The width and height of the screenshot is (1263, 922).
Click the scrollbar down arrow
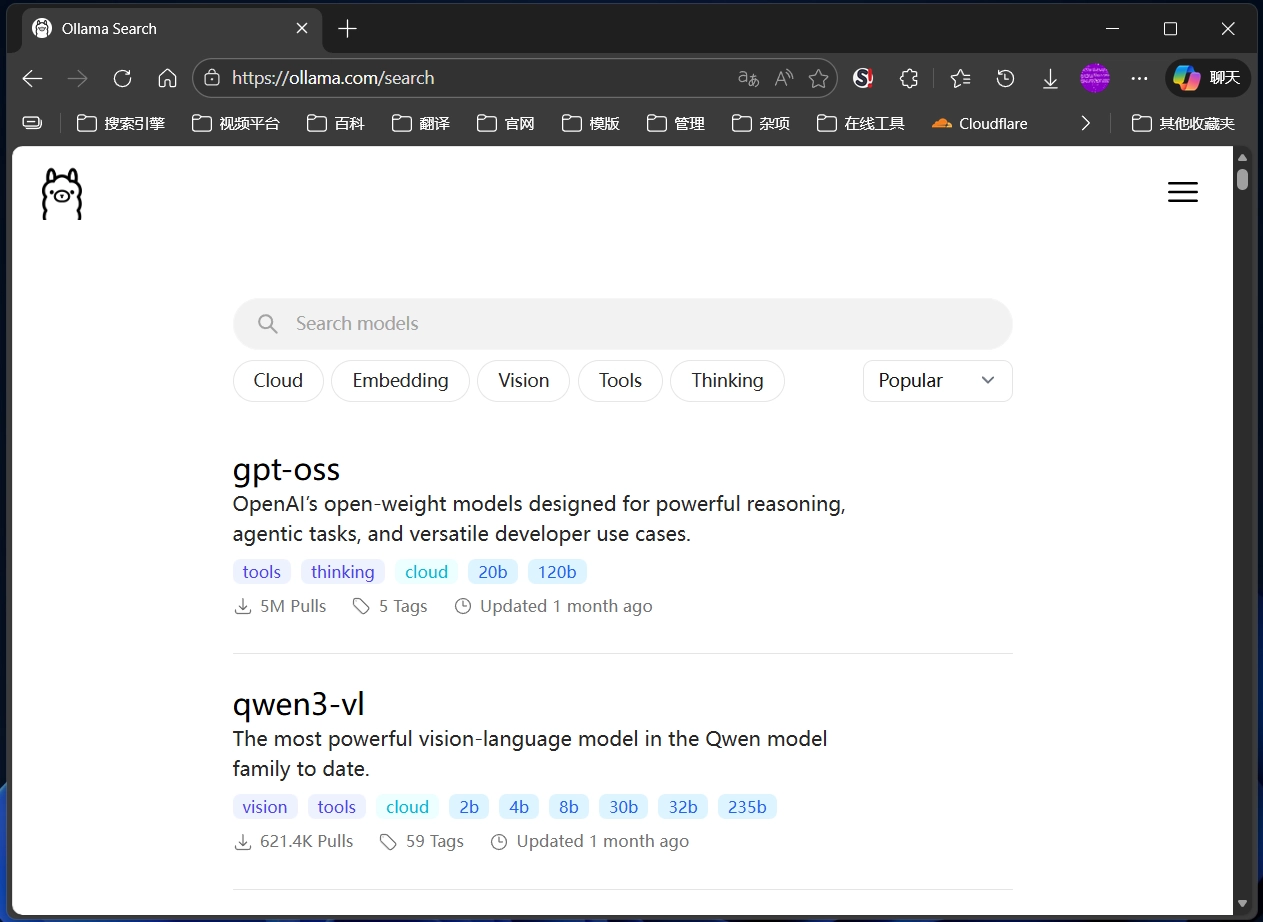1242,903
